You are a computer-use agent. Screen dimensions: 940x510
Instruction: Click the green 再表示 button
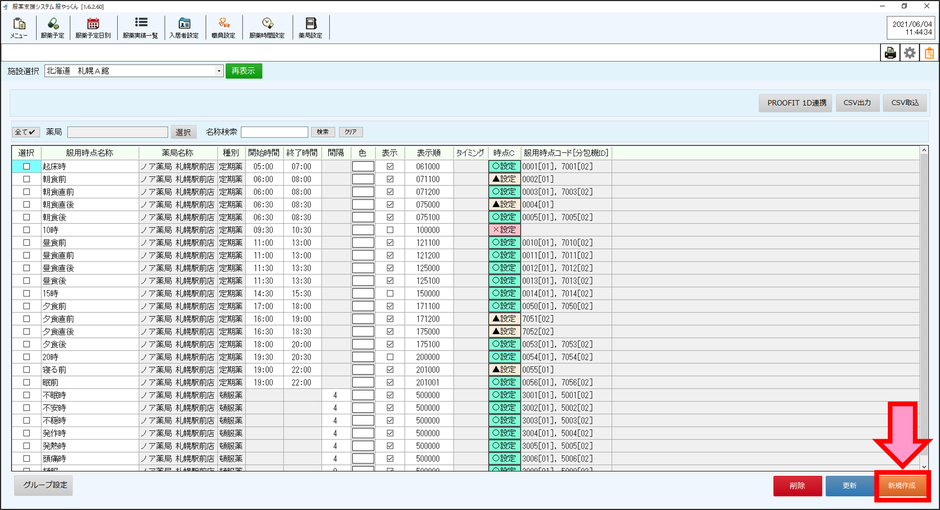point(243,71)
